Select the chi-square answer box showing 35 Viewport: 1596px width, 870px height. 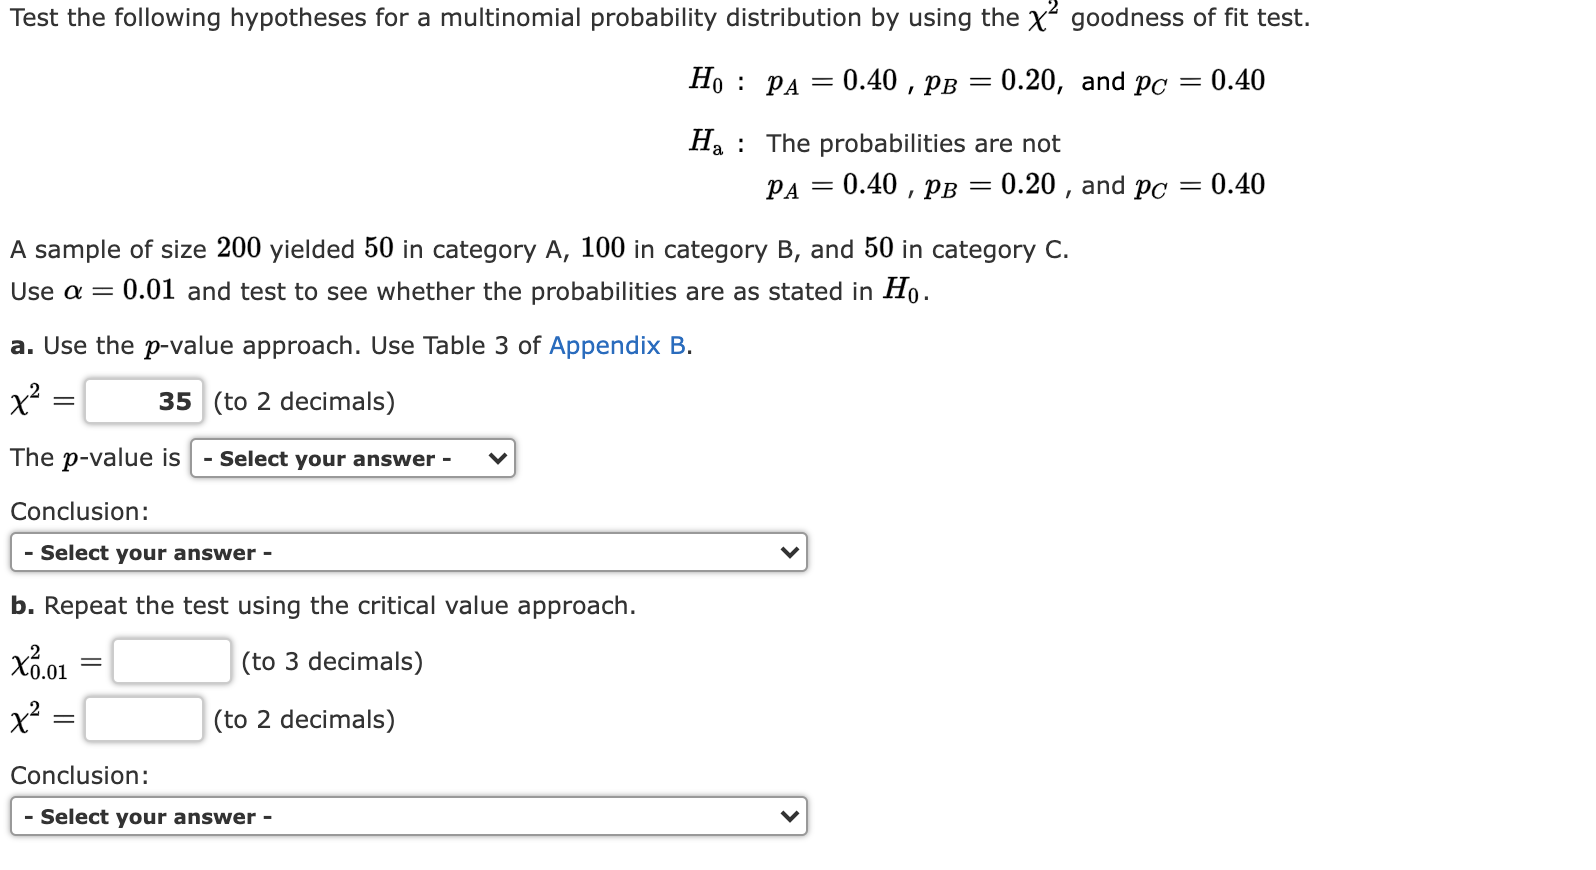click(x=143, y=401)
